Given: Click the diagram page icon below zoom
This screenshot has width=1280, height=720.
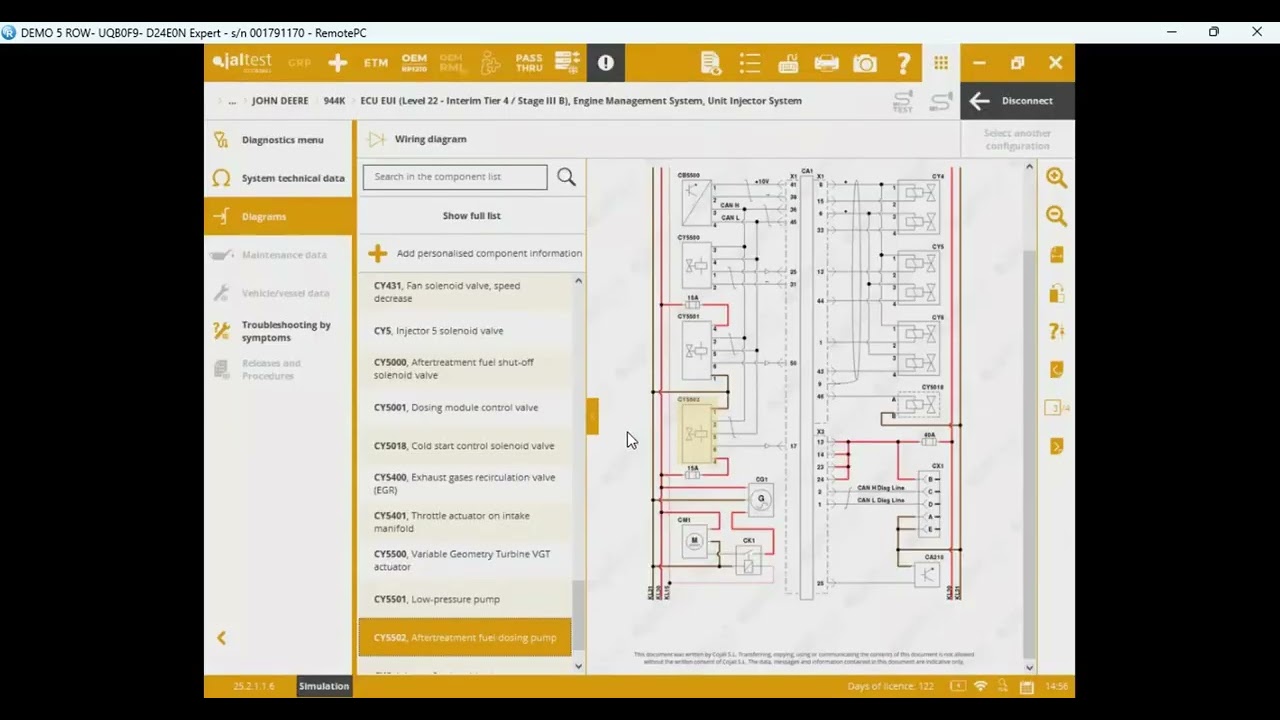Looking at the screenshot, I should [x=1056, y=255].
